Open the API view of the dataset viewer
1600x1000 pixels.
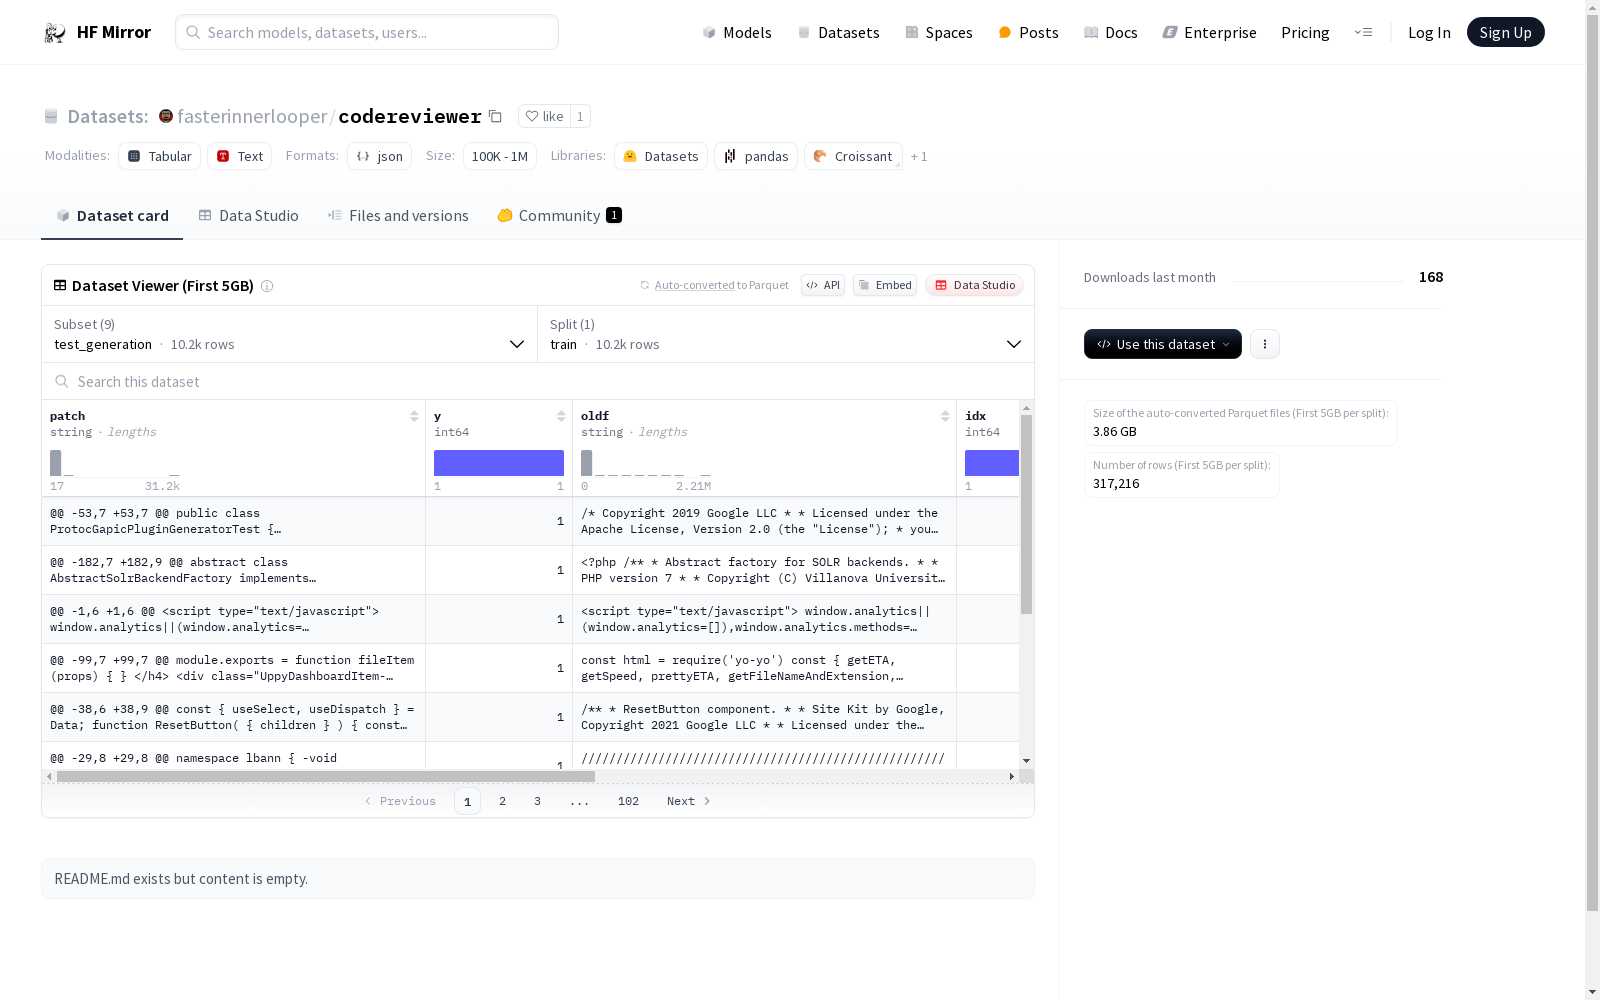click(822, 285)
